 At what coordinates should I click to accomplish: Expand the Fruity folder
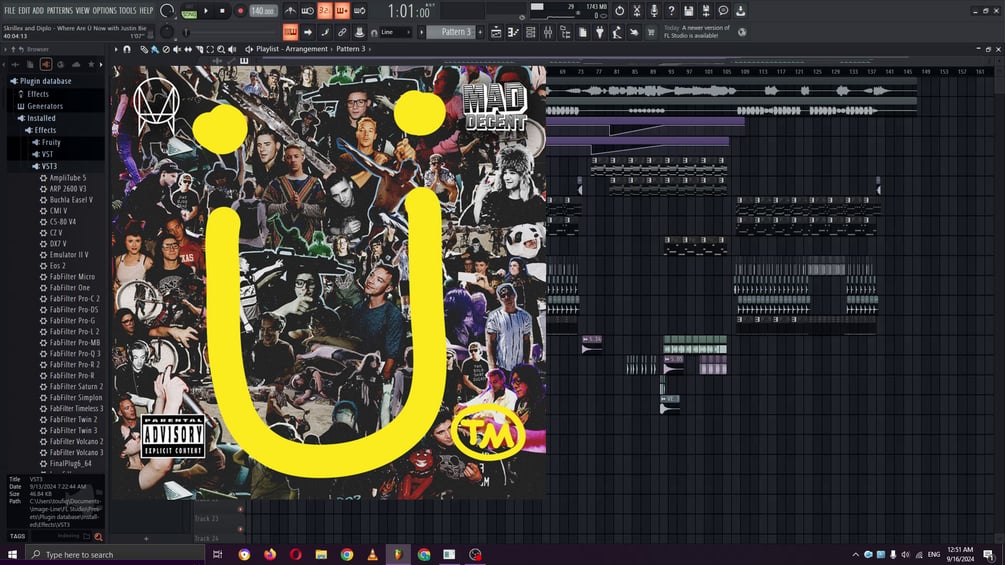(x=51, y=142)
